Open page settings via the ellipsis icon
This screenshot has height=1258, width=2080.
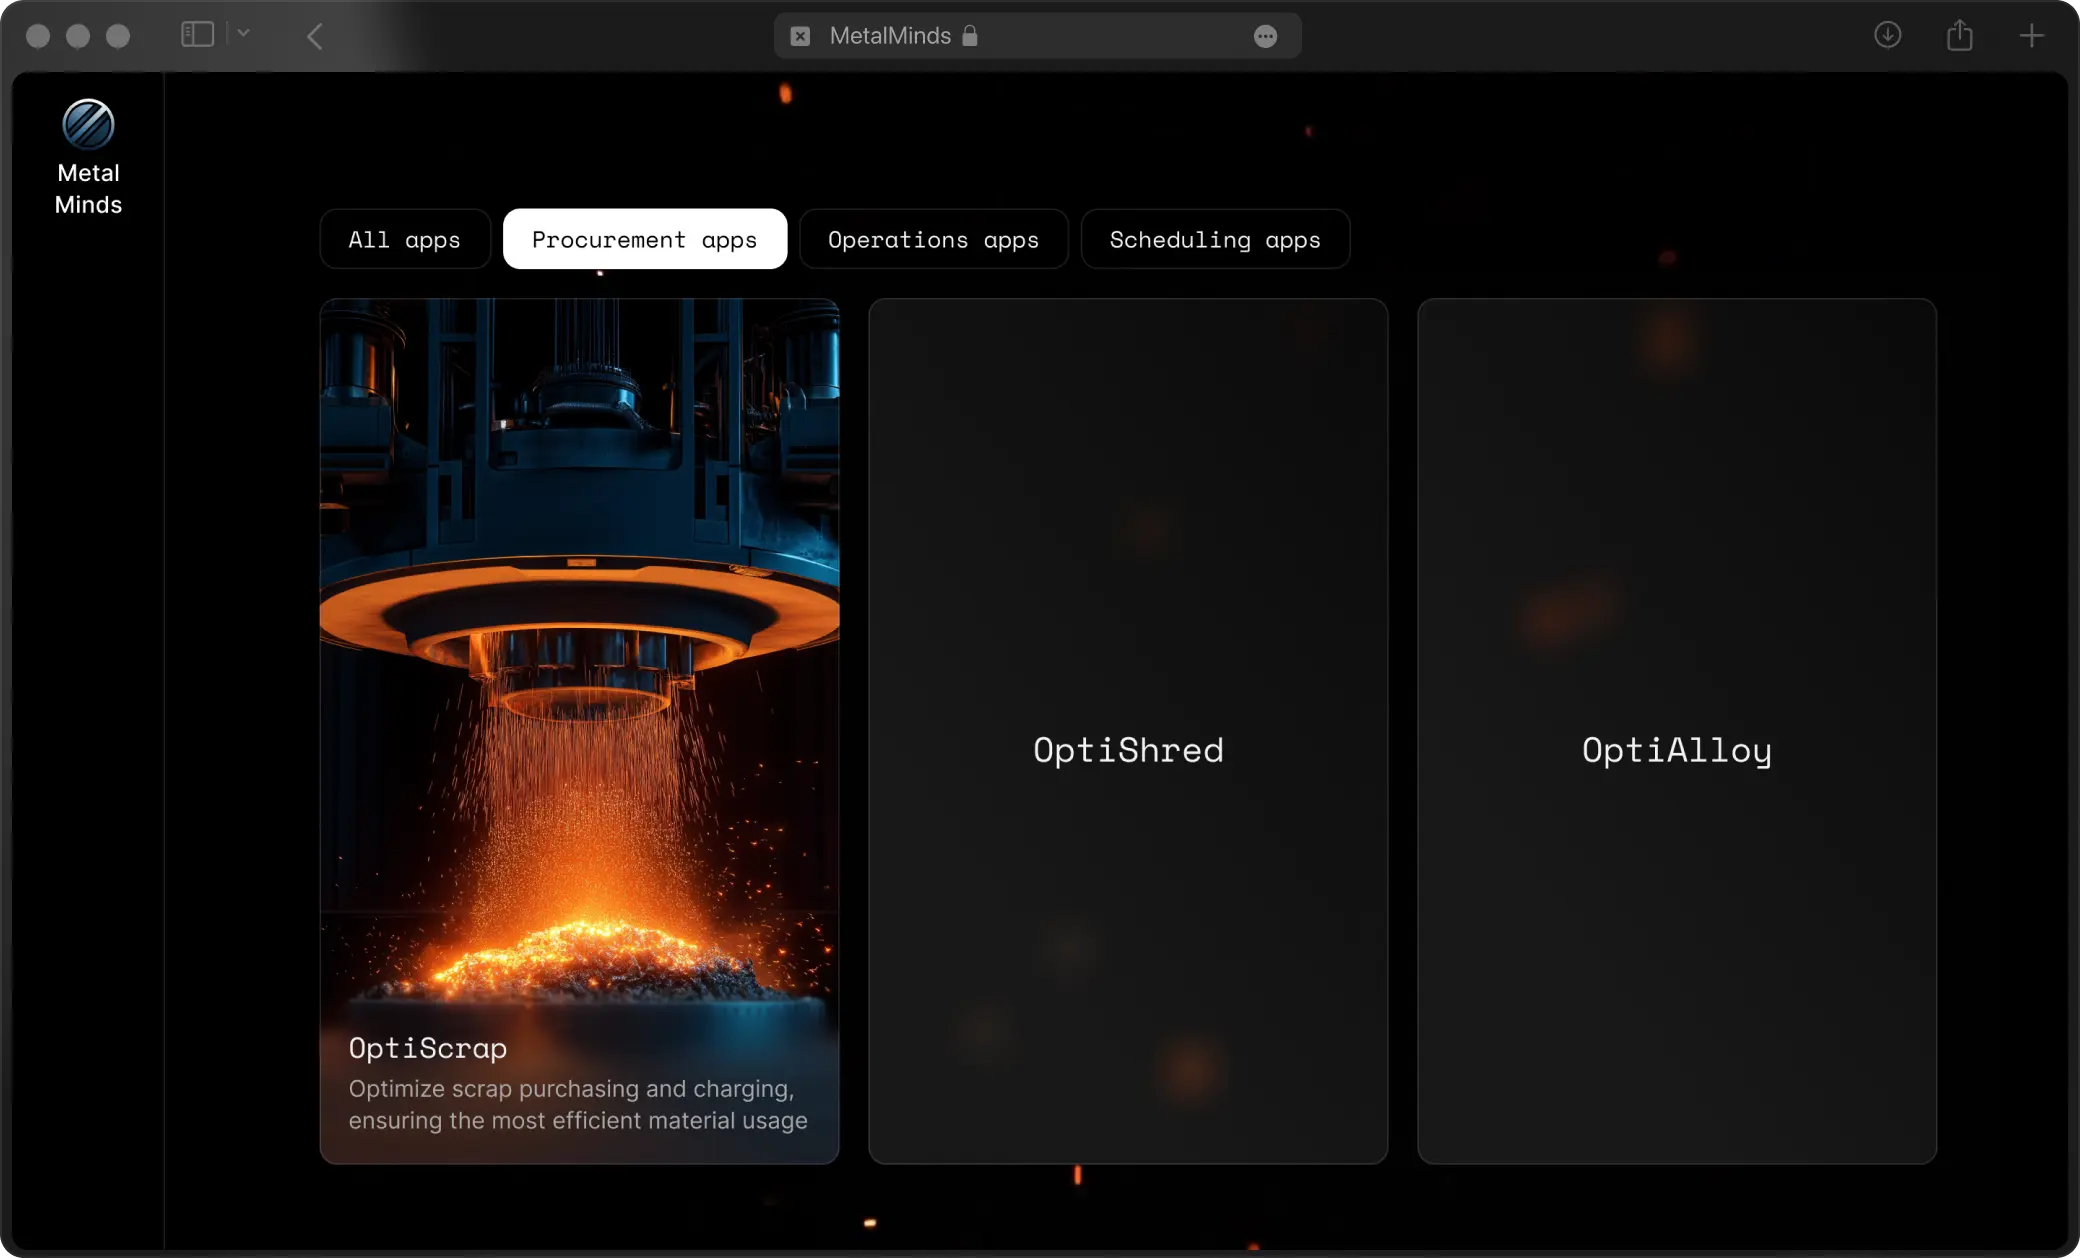(1264, 36)
